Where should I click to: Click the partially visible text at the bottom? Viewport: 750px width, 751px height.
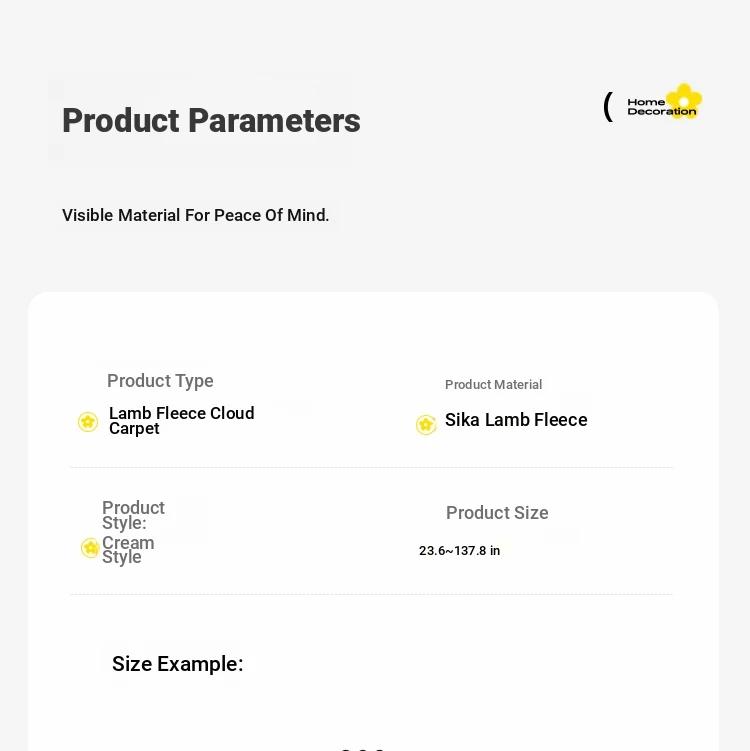[363, 748]
